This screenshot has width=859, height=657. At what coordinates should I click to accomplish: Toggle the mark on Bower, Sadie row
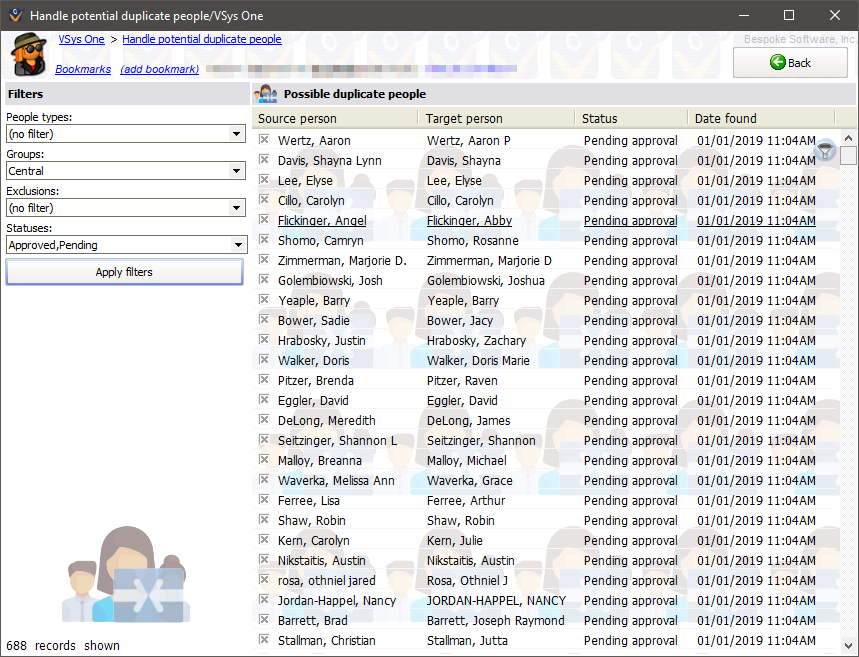(x=264, y=320)
